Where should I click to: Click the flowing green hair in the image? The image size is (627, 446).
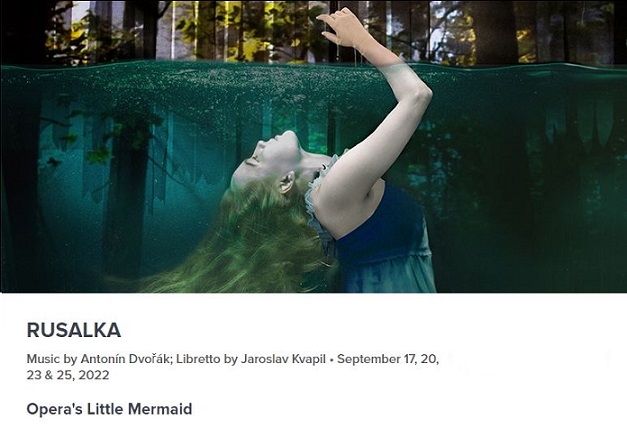(240, 244)
